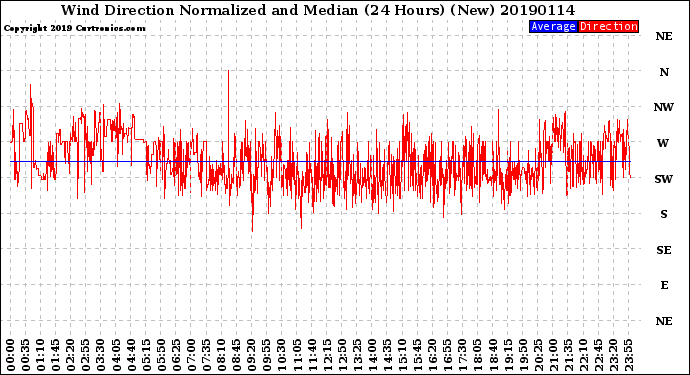Click the 12:50 time axis label
The image size is (690, 375).
pyautogui.click(x=342, y=355)
